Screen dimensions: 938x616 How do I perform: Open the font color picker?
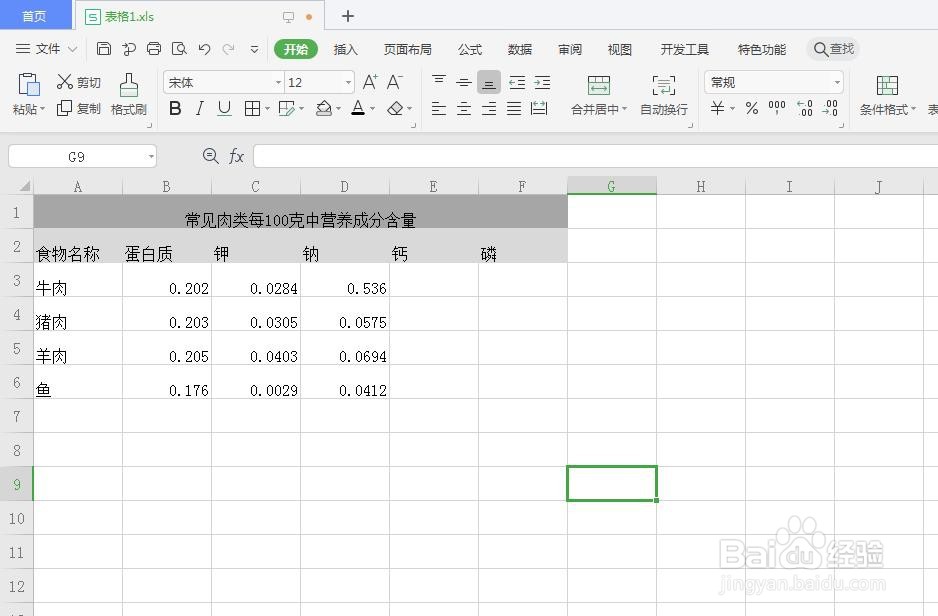pyautogui.click(x=360, y=108)
